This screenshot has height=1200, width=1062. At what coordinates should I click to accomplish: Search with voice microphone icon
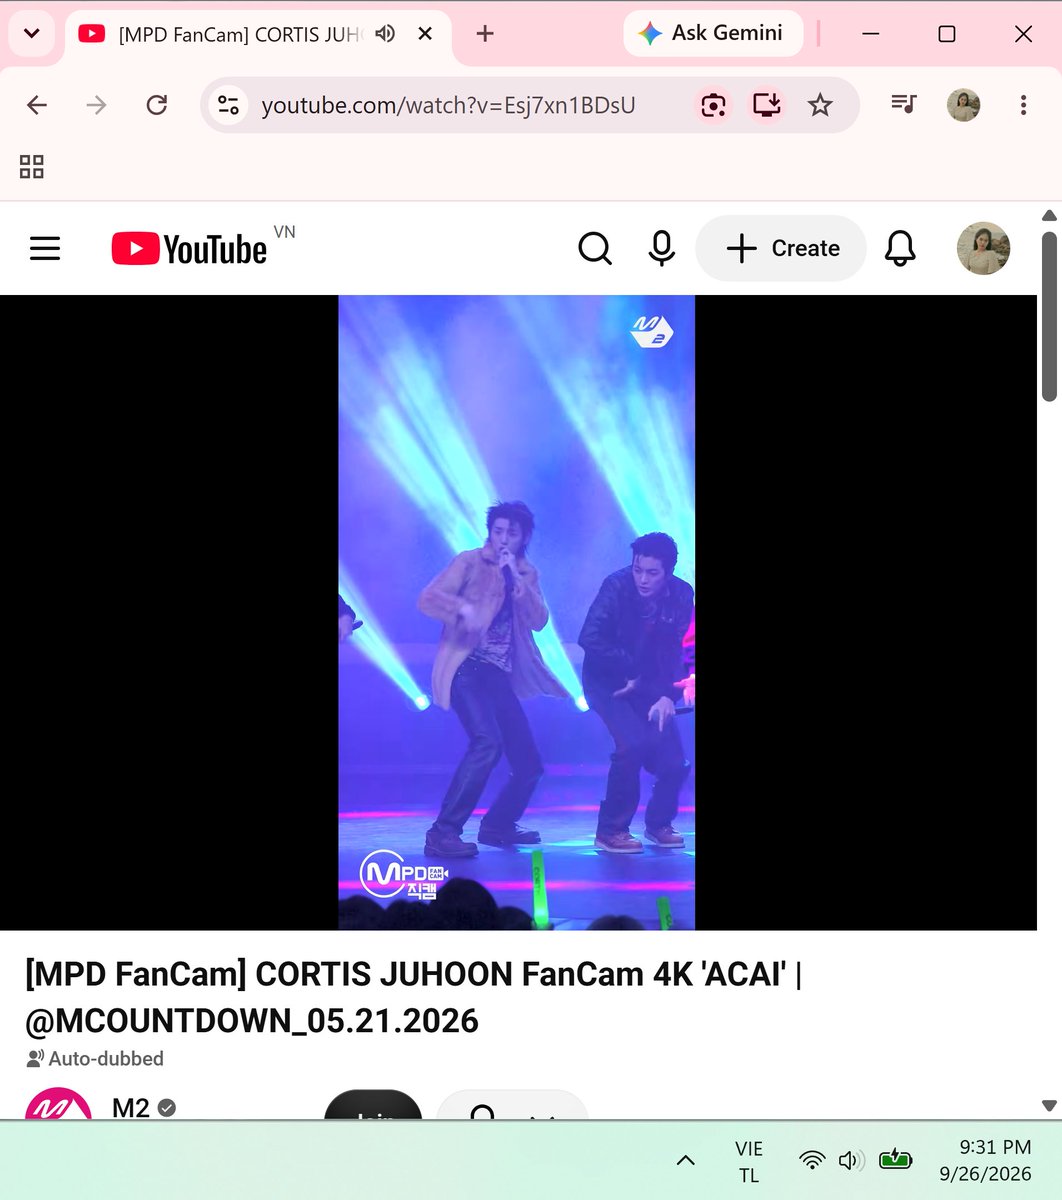(661, 248)
